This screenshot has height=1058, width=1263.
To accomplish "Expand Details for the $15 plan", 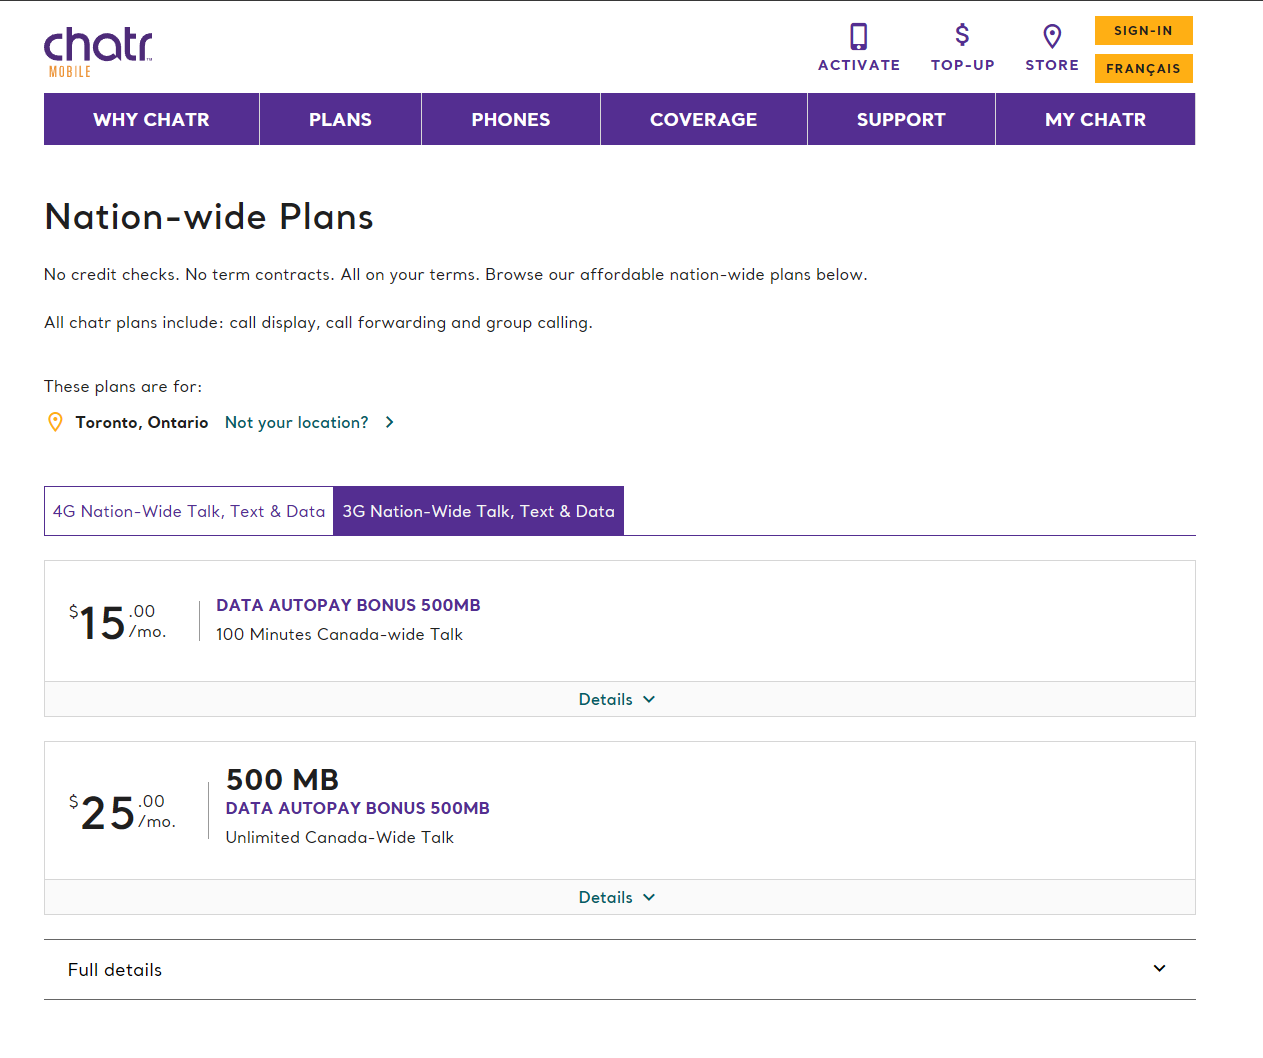I will point(620,699).
